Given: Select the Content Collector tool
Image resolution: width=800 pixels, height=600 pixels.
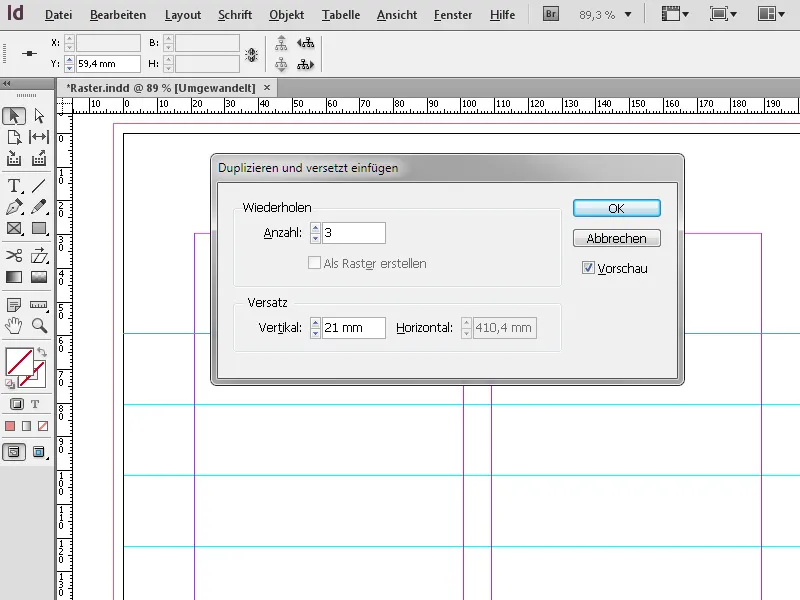Looking at the screenshot, I should (x=14, y=159).
